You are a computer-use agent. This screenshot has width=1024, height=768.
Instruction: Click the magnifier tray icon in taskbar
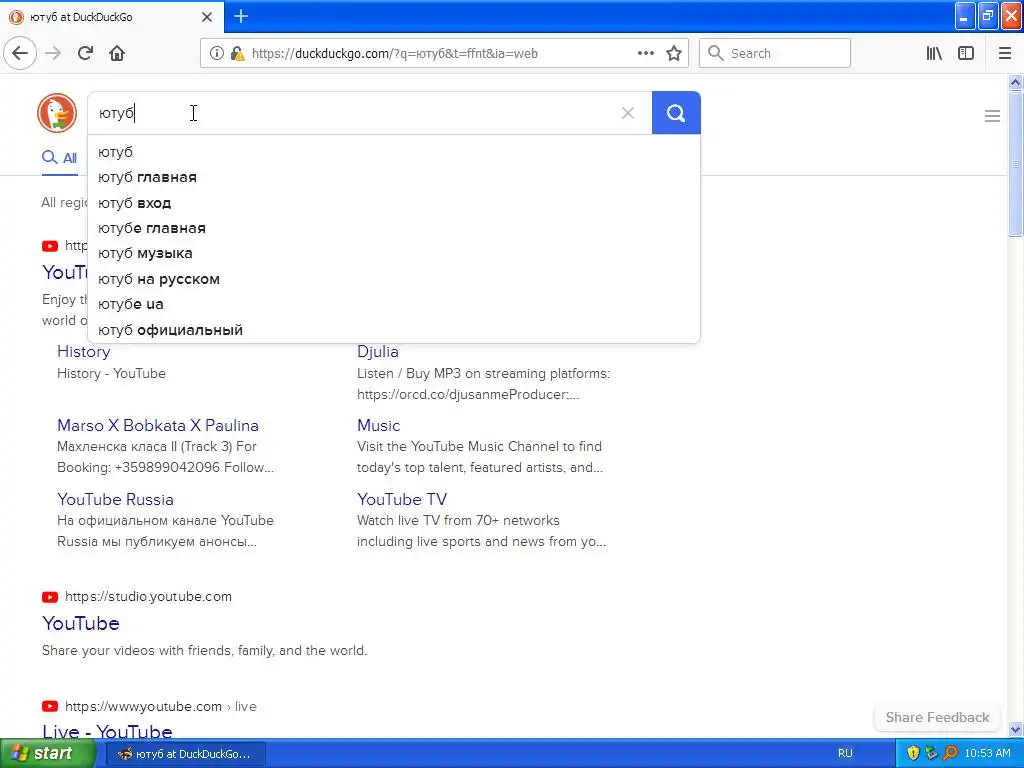click(950, 753)
